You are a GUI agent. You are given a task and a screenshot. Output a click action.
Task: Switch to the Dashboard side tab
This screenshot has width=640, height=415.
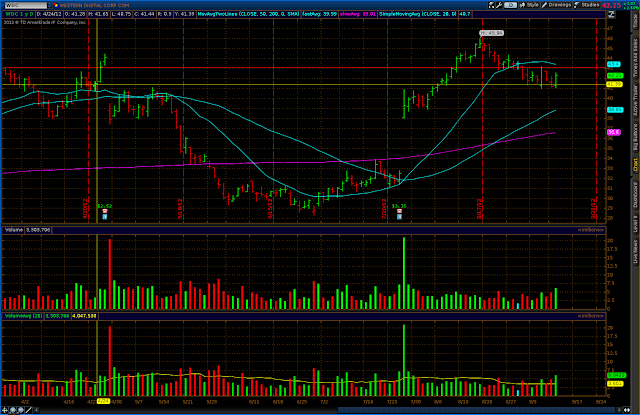[x=636, y=195]
